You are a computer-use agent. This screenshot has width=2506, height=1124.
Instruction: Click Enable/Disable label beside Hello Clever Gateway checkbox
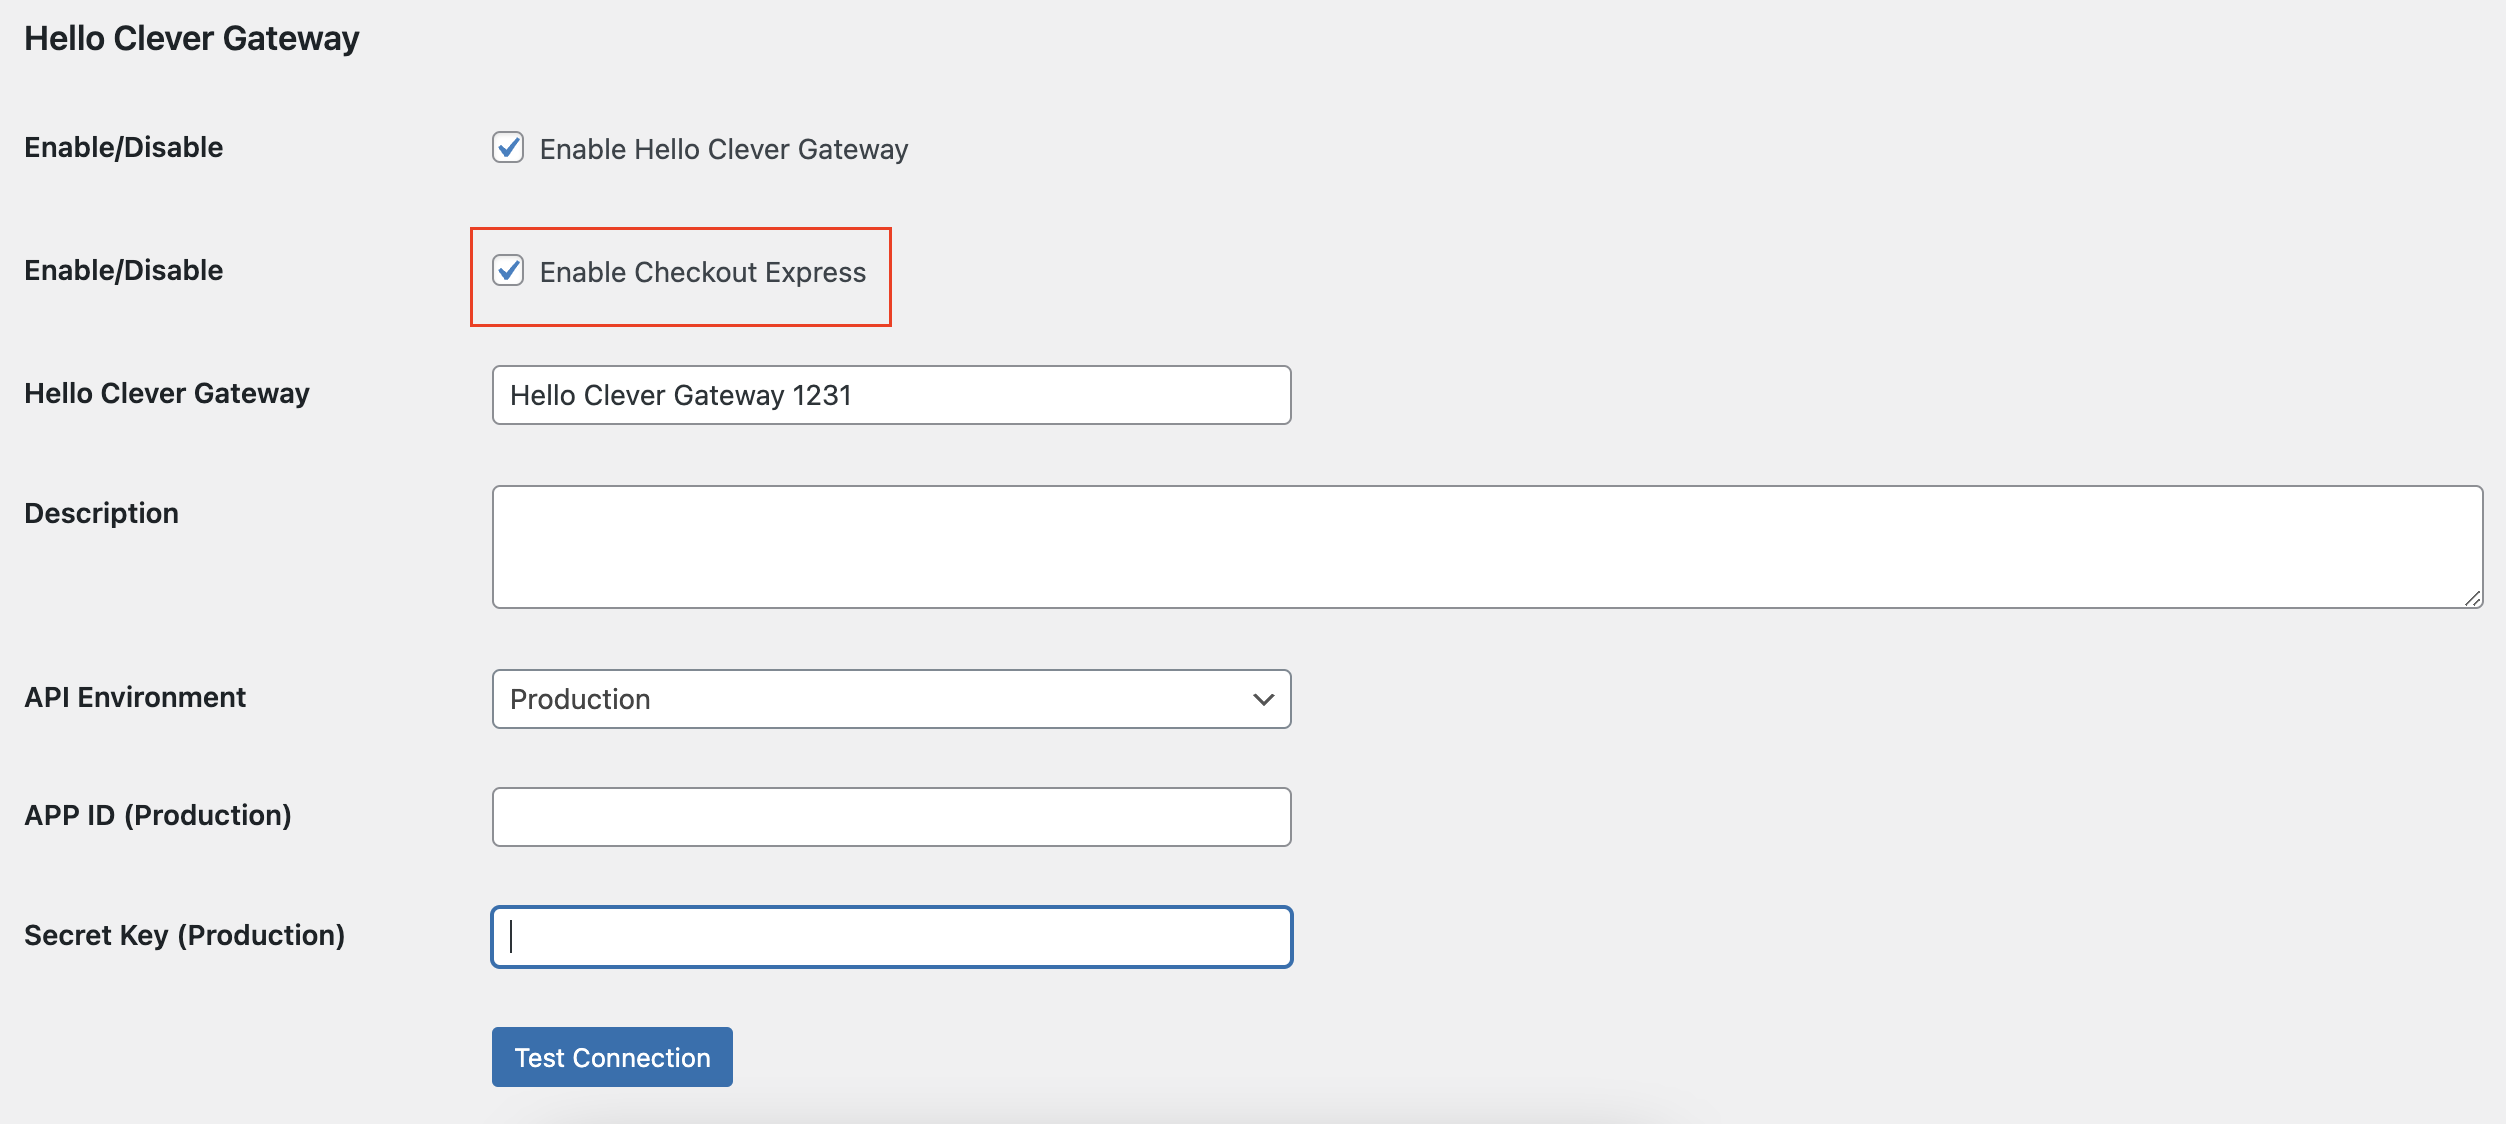[x=124, y=147]
